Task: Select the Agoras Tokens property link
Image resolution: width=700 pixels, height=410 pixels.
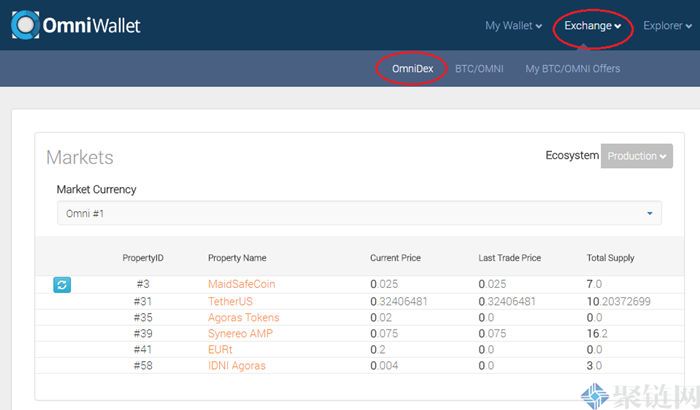Action: click(x=243, y=317)
